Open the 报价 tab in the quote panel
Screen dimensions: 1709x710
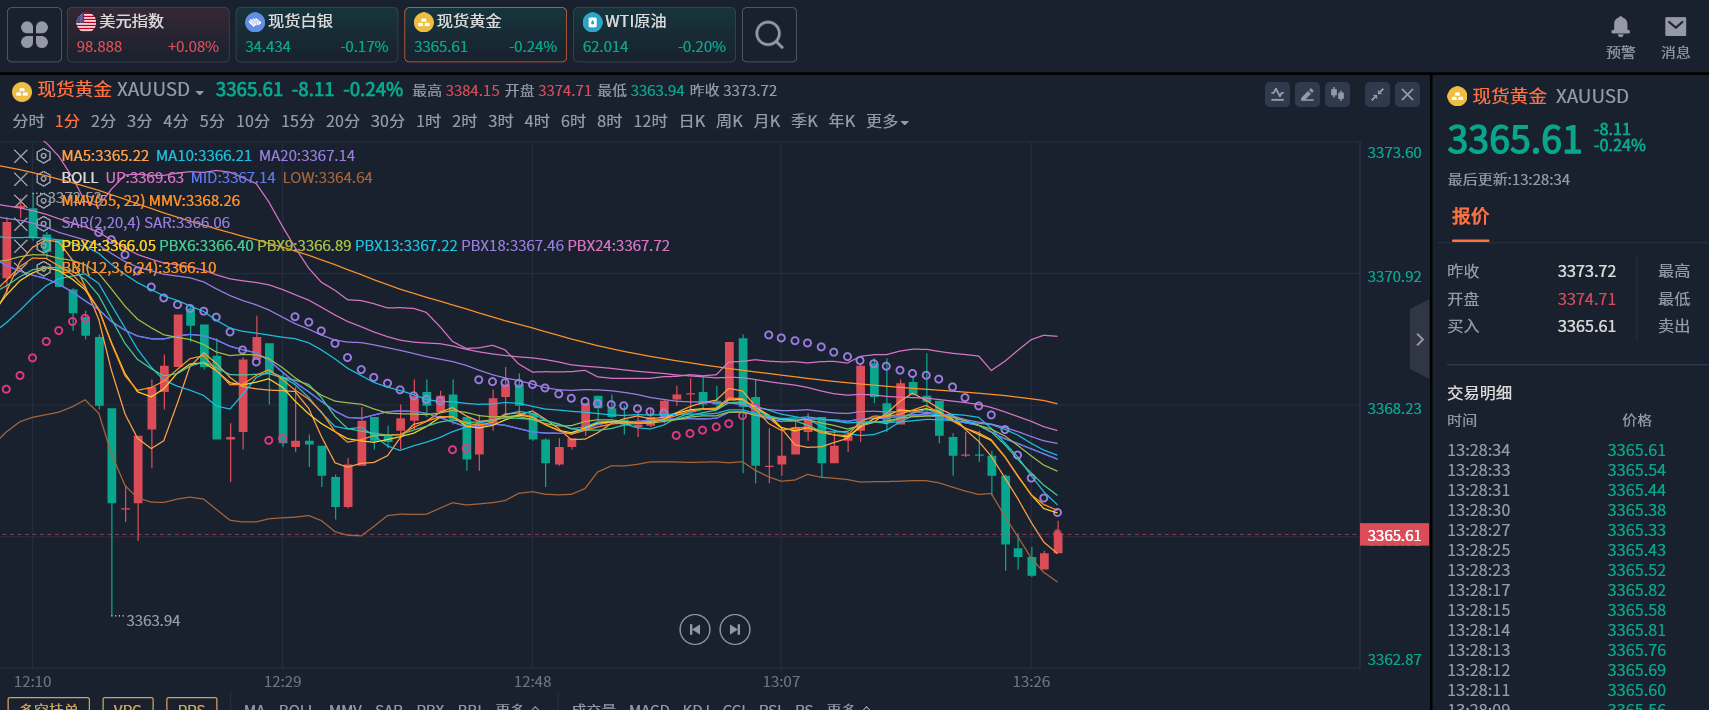coord(1470,217)
